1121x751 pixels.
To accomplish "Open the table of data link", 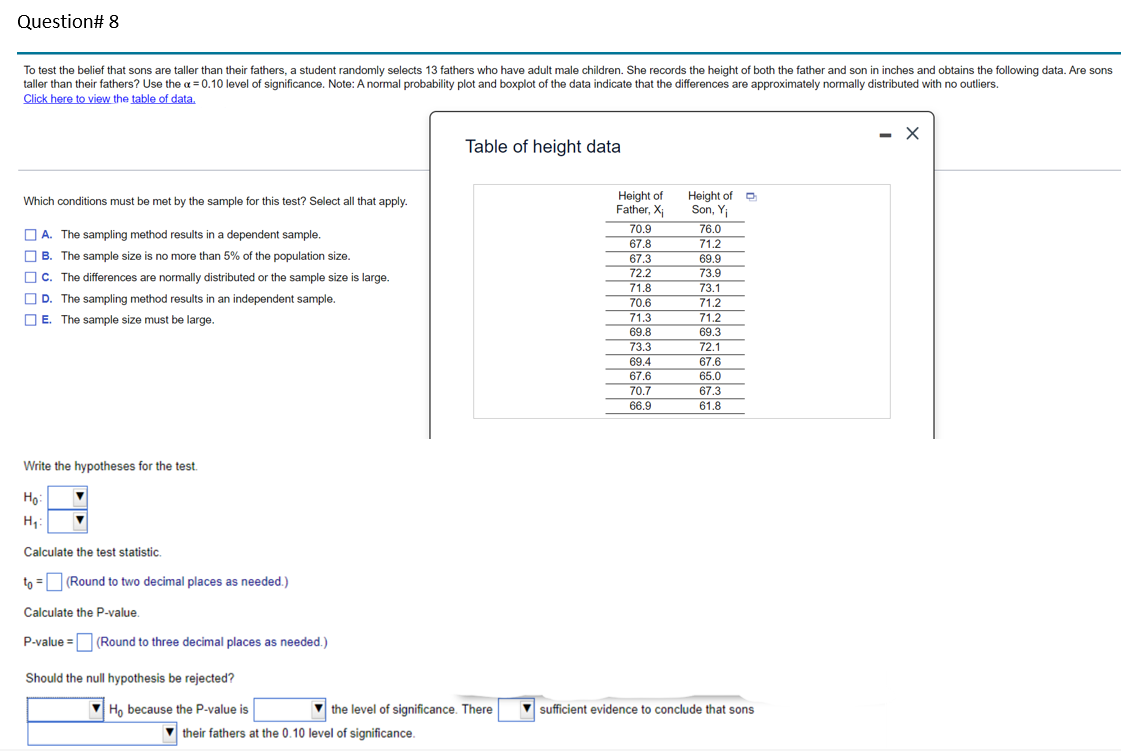I will tap(163, 97).
